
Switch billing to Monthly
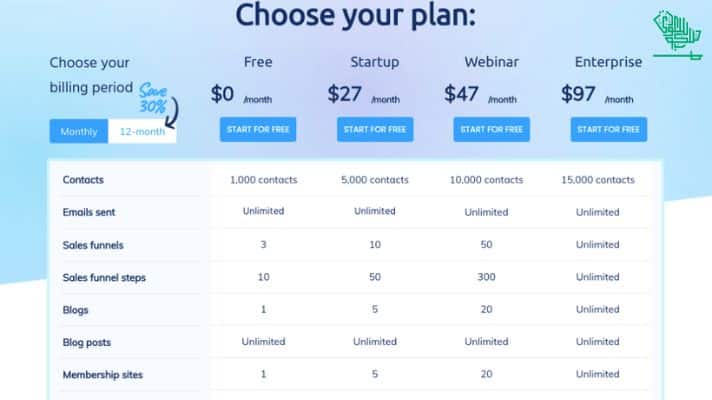(79, 131)
